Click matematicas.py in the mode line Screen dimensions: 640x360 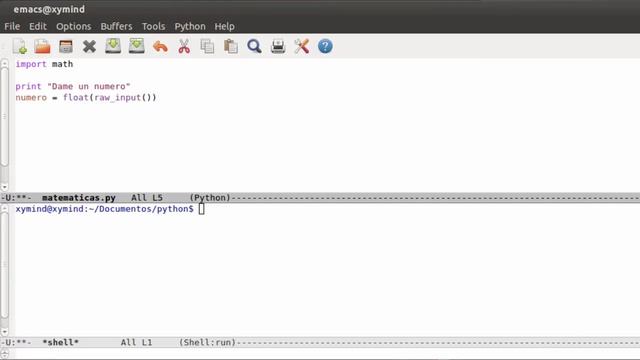(x=79, y=198)
